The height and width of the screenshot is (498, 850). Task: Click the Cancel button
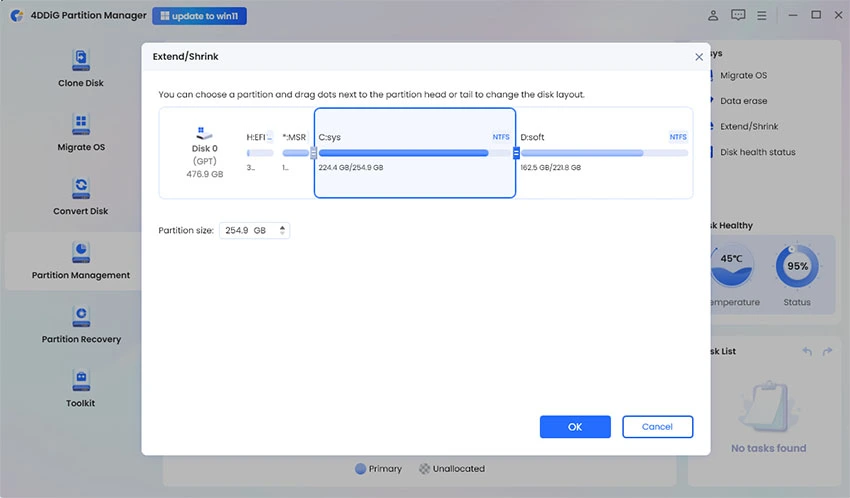click(657, 427)
